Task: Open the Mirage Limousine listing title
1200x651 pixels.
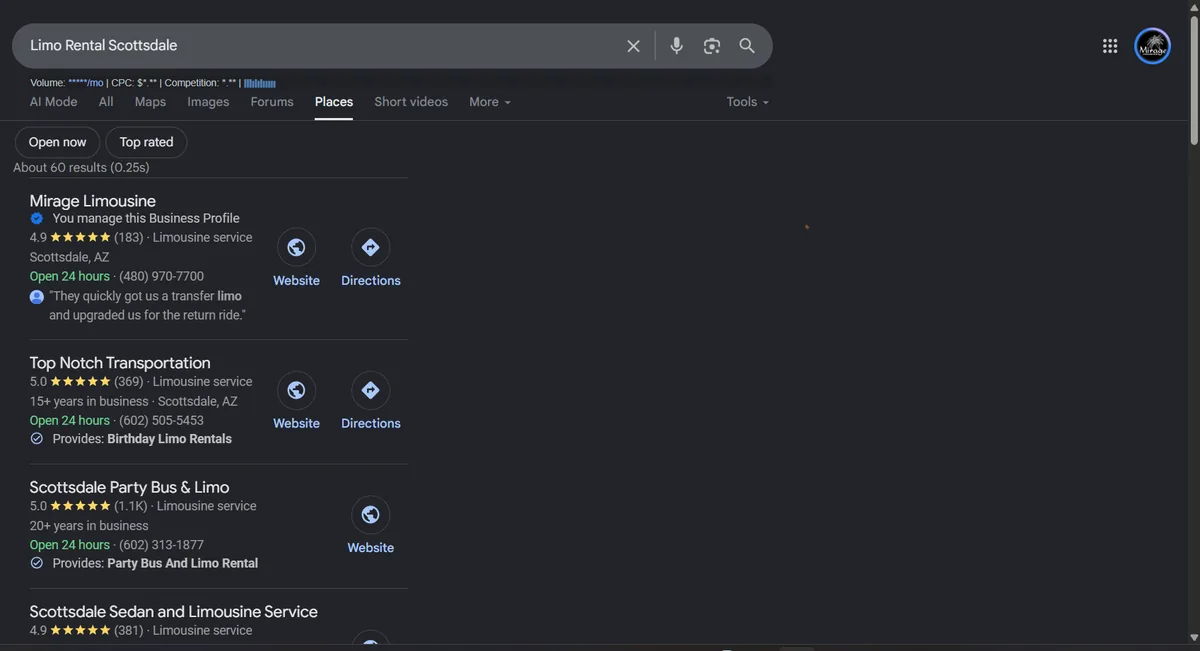Action: [x=93, y=201]
